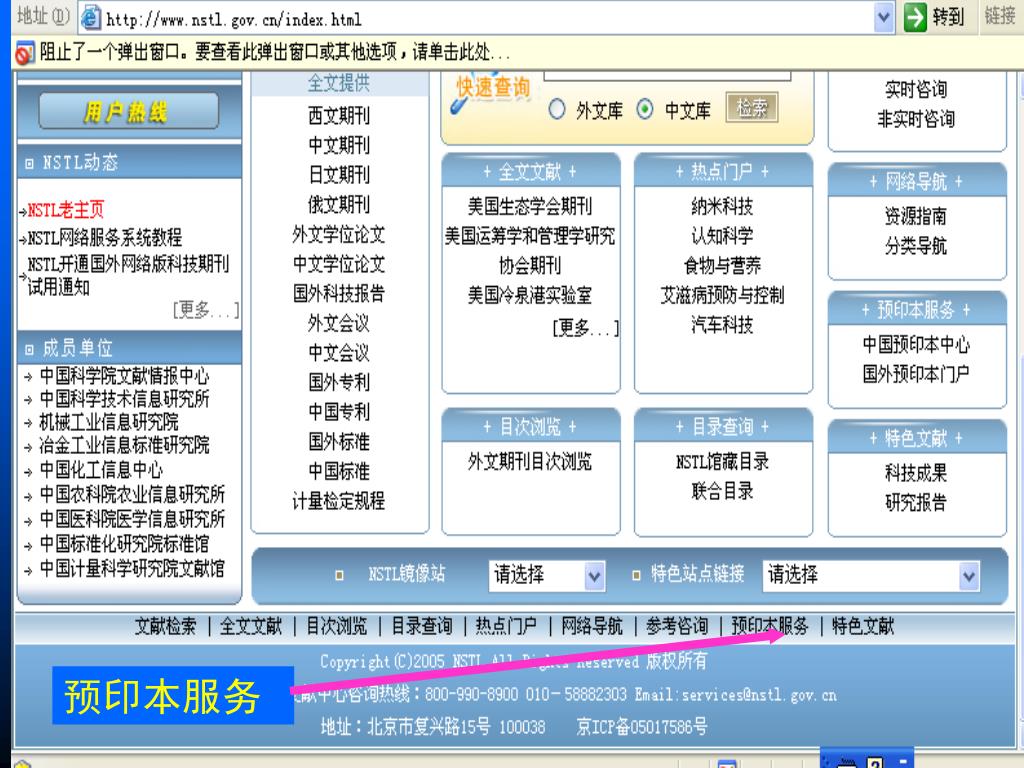Select 西文期刊 in full-text list
Screen dimensions: 1024x768
click(x=339, y=116)
